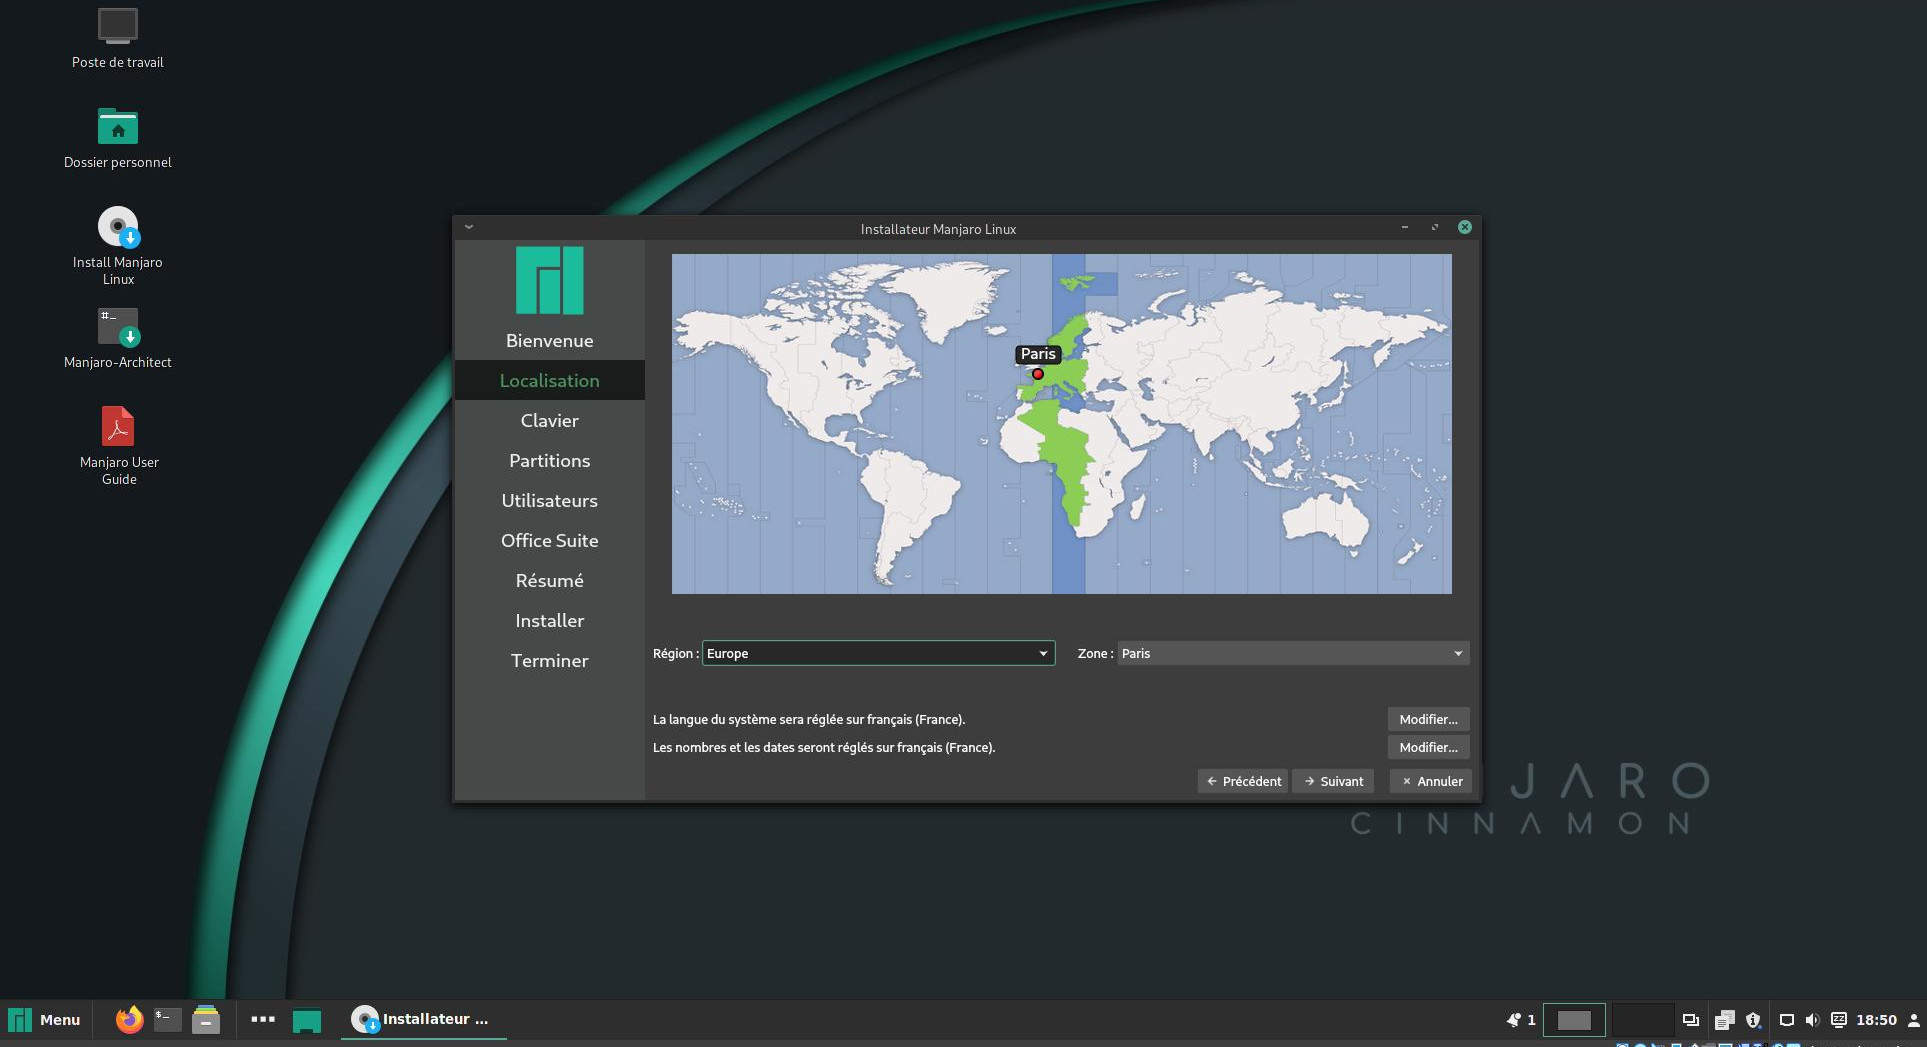The image size is (1927, 1047).
Task: Open the Poste de travail desktop icon
Action: [x=117, y=39]
